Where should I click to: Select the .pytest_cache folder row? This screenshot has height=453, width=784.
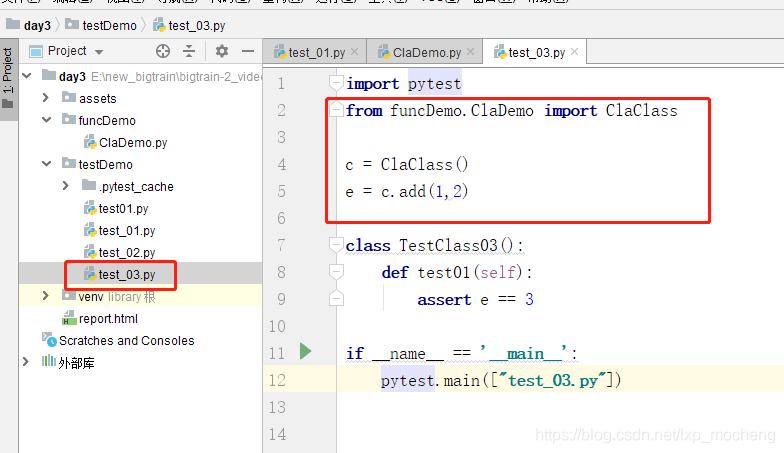[128, 186]
